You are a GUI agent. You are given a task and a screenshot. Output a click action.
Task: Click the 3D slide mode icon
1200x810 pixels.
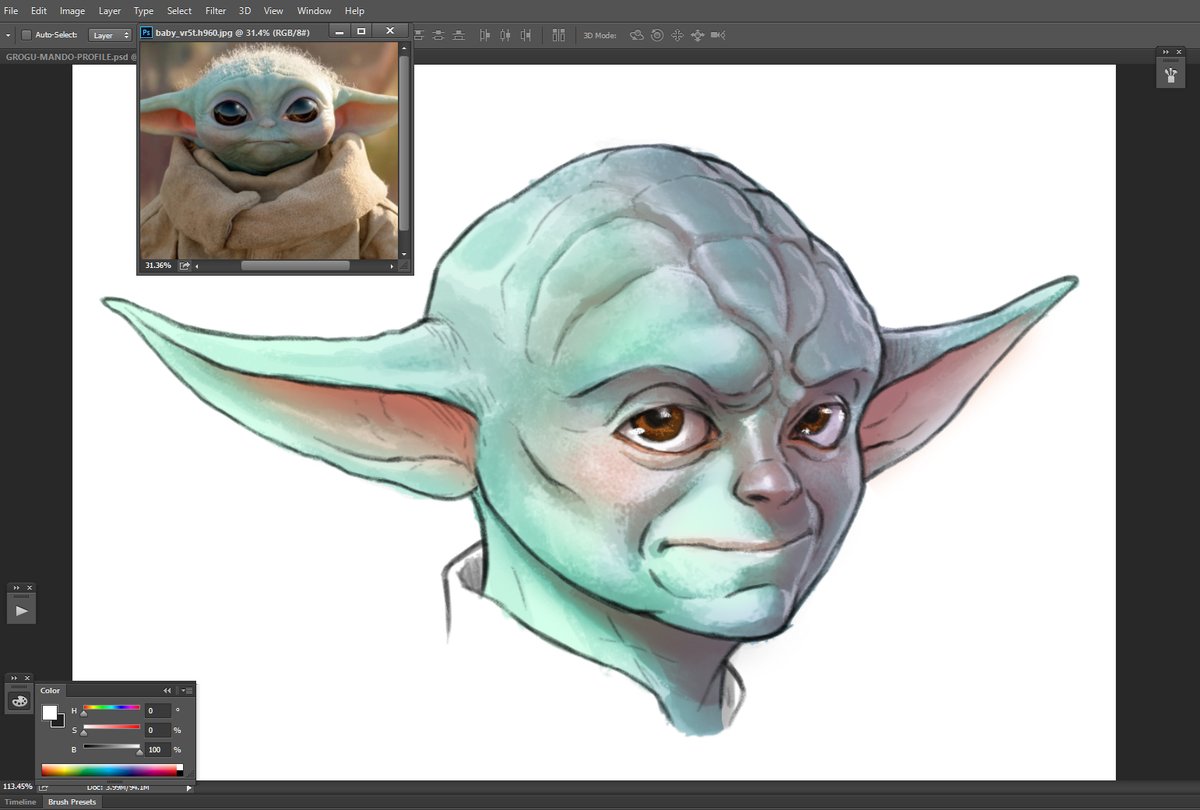point(697,35)
